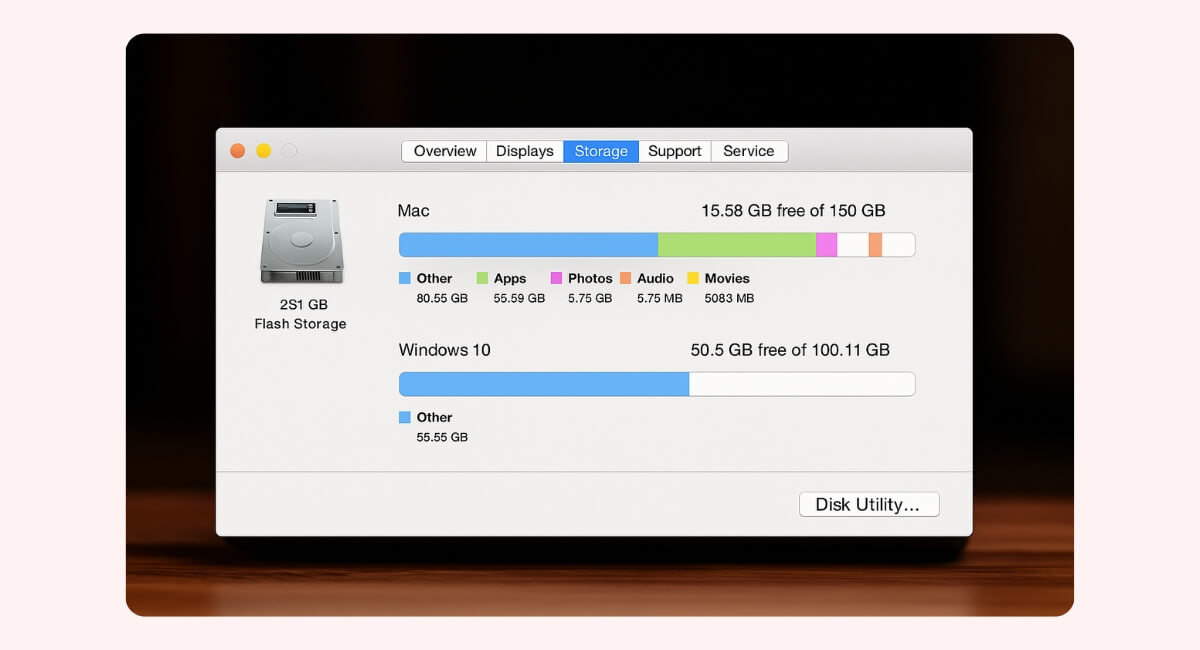The image size is (1200, 650).
Task: Click the "Other" label under Windows 10
Action: tap(434, 417)
